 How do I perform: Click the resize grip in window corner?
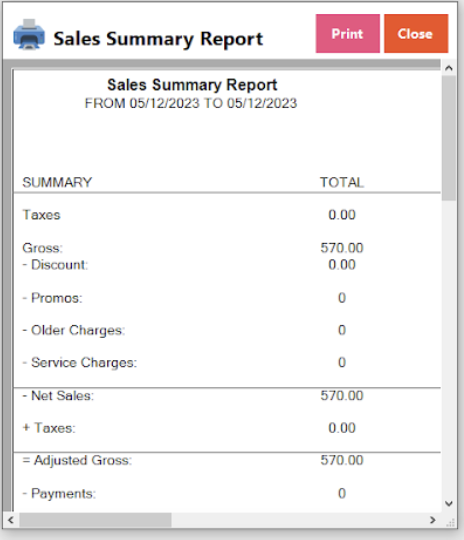click(450, 522)
